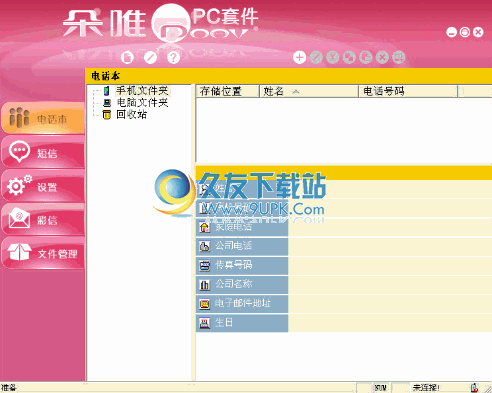This screenshot has height=393, width=492.
Task: Sort by 姓名 column header
Action: pos(309,91)
